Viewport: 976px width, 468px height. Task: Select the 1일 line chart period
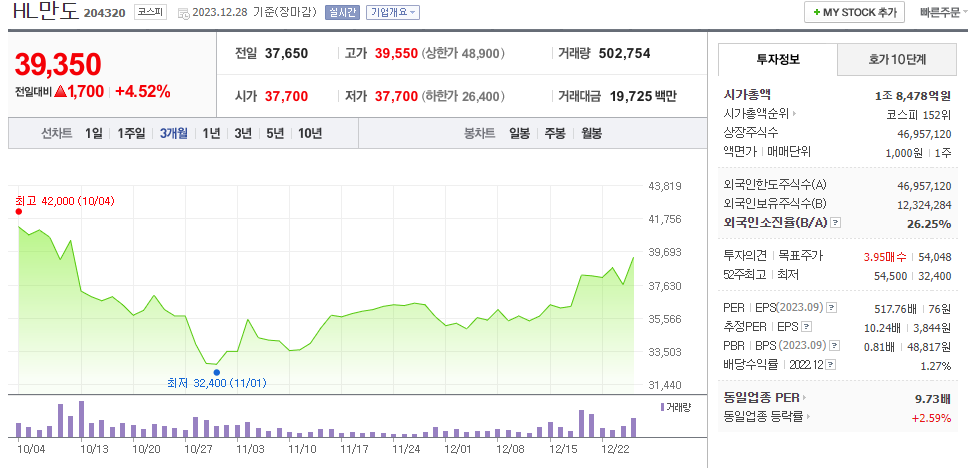tap(93, 133)
